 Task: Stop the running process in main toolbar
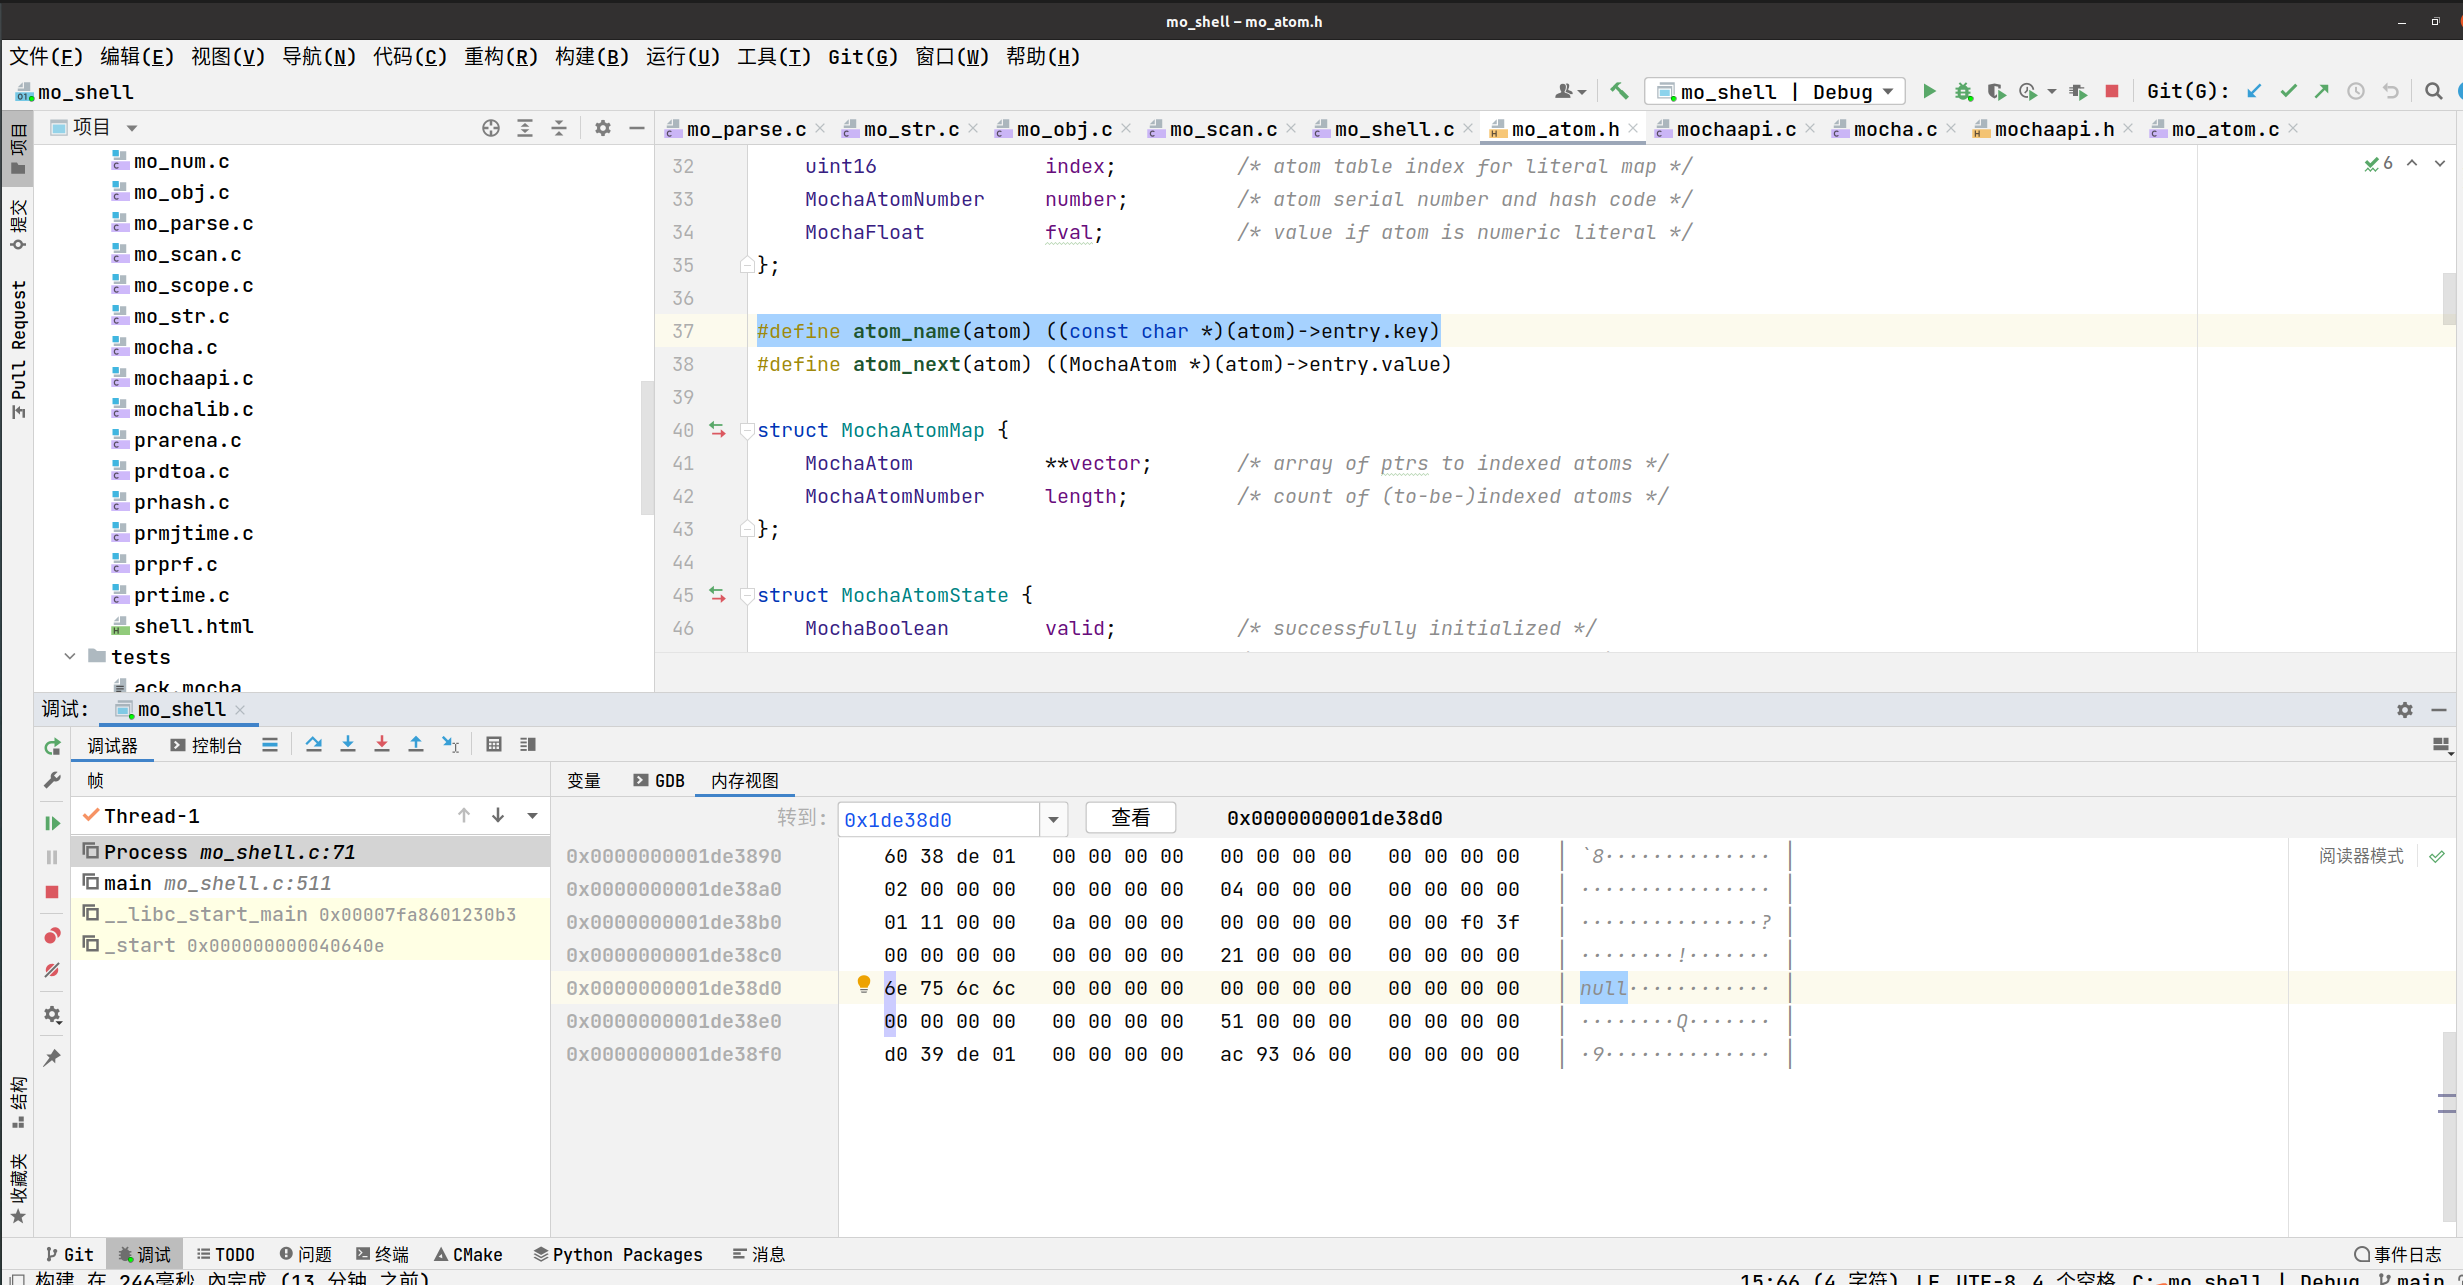click(2112, 91)
